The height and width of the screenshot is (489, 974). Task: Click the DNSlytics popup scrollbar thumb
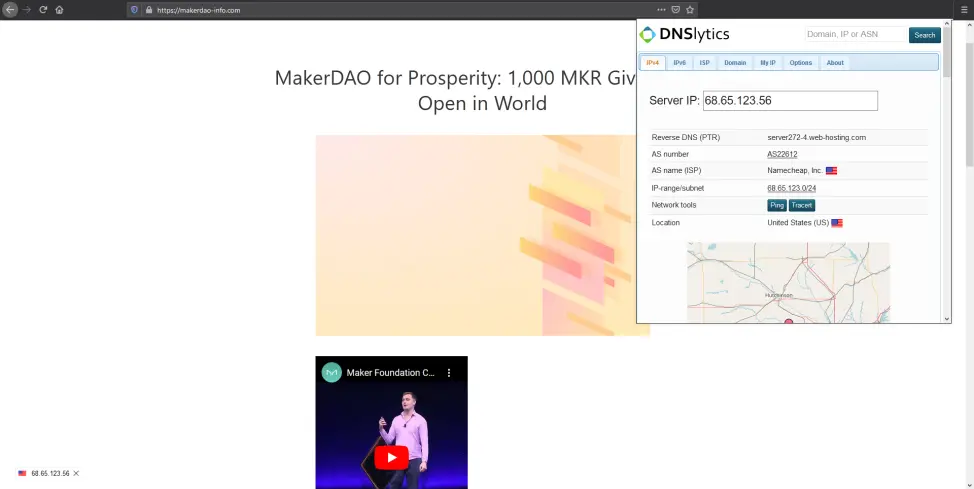pos(947,52)
